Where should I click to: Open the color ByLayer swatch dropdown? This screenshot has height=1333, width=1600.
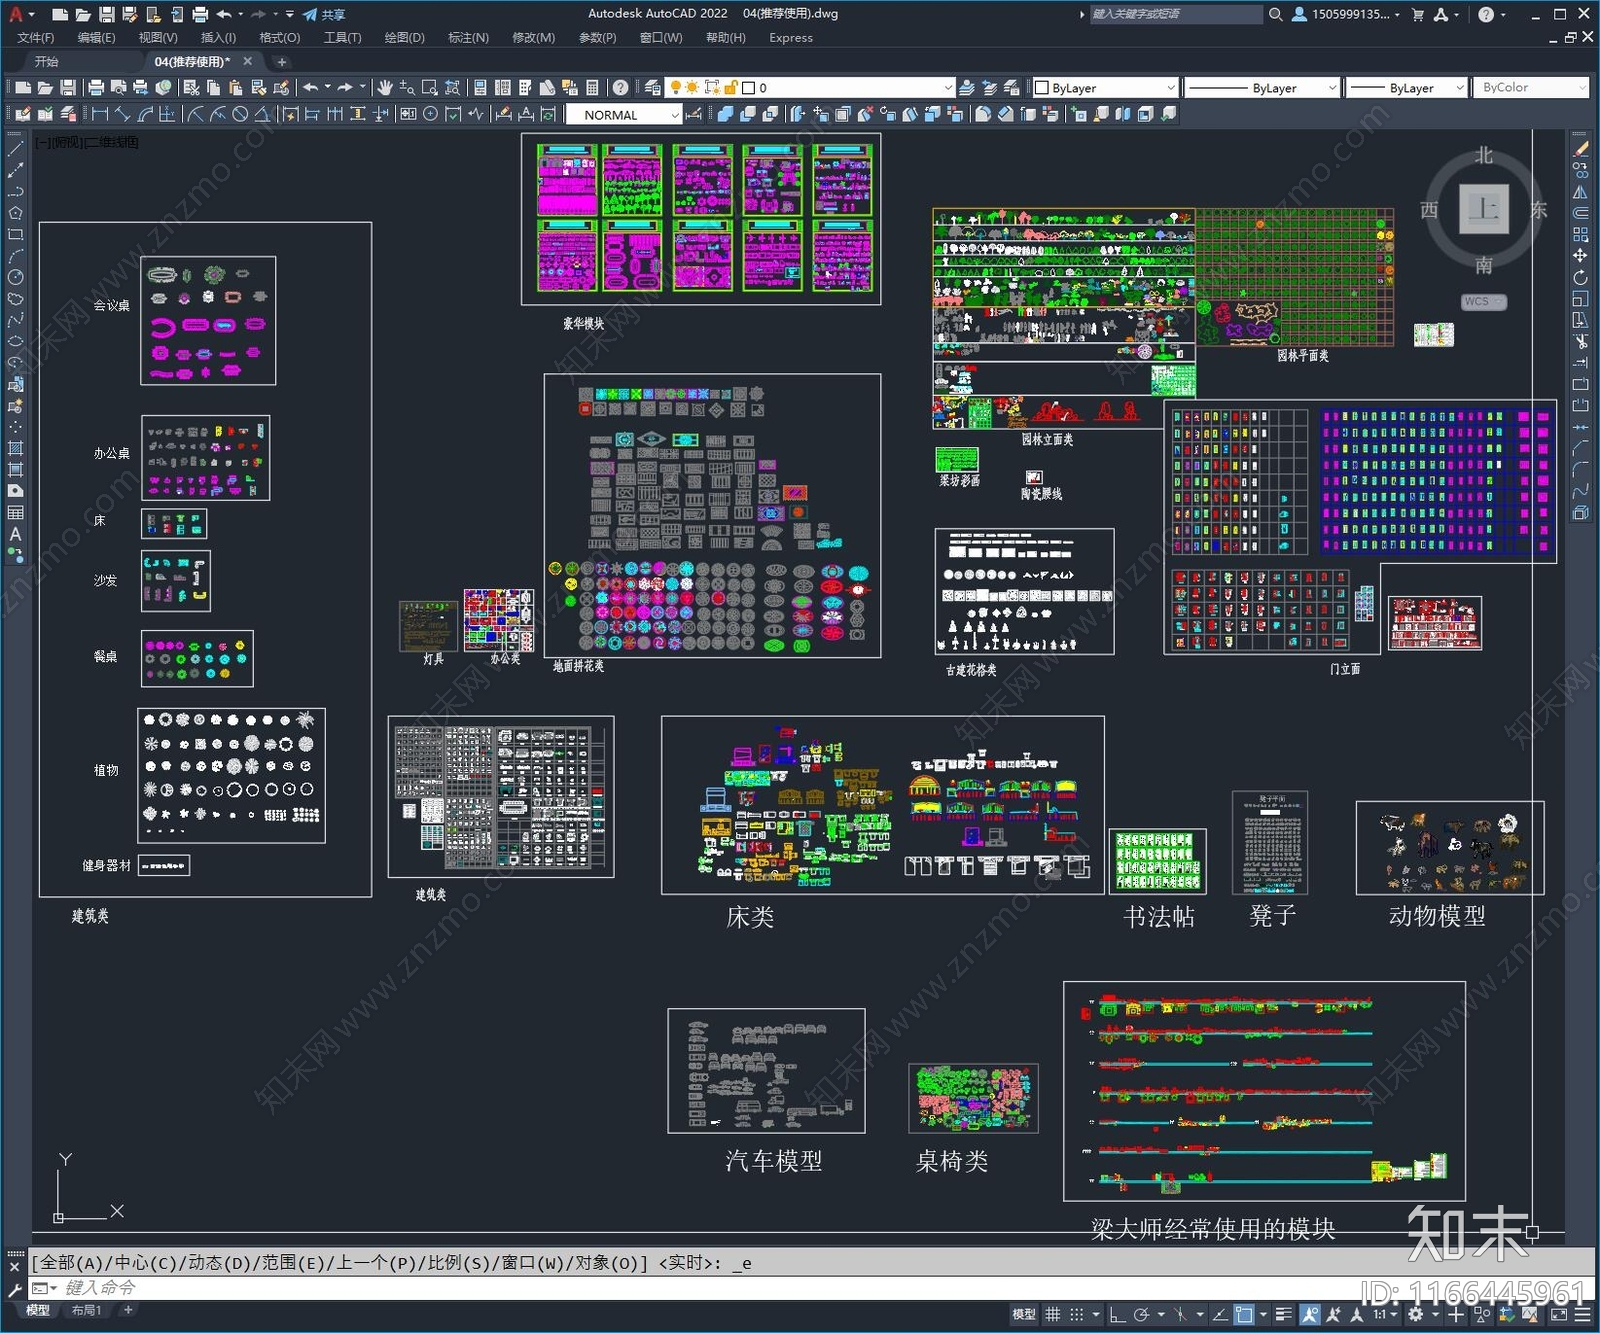tap(1105, 88)
